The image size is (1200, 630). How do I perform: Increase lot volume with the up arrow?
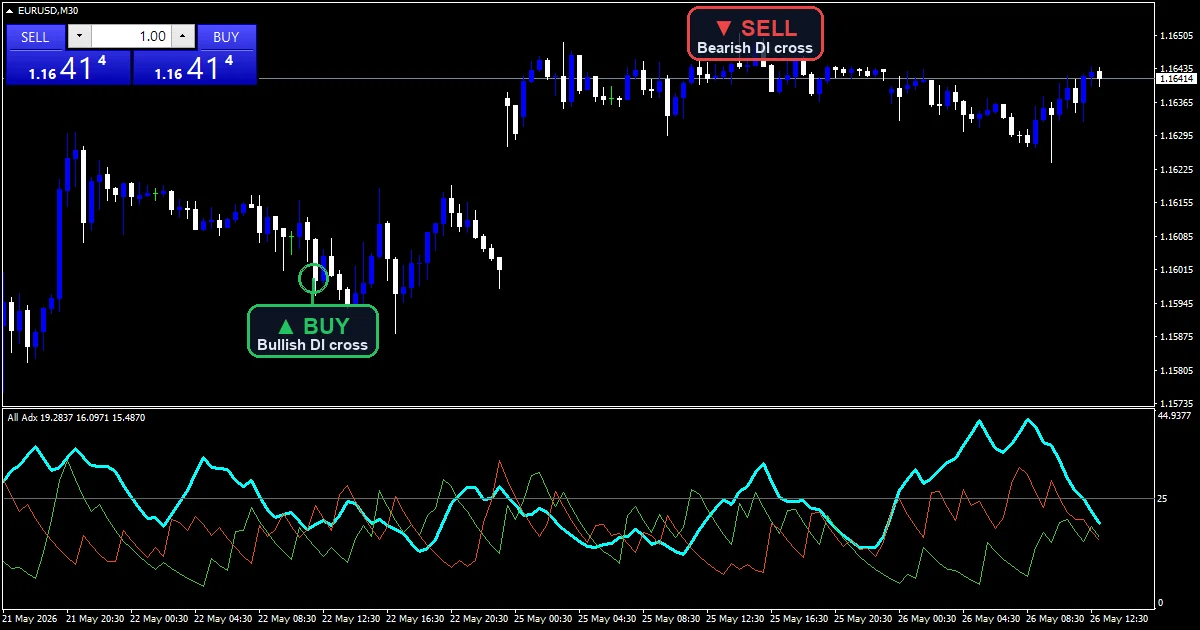(183, 37)
